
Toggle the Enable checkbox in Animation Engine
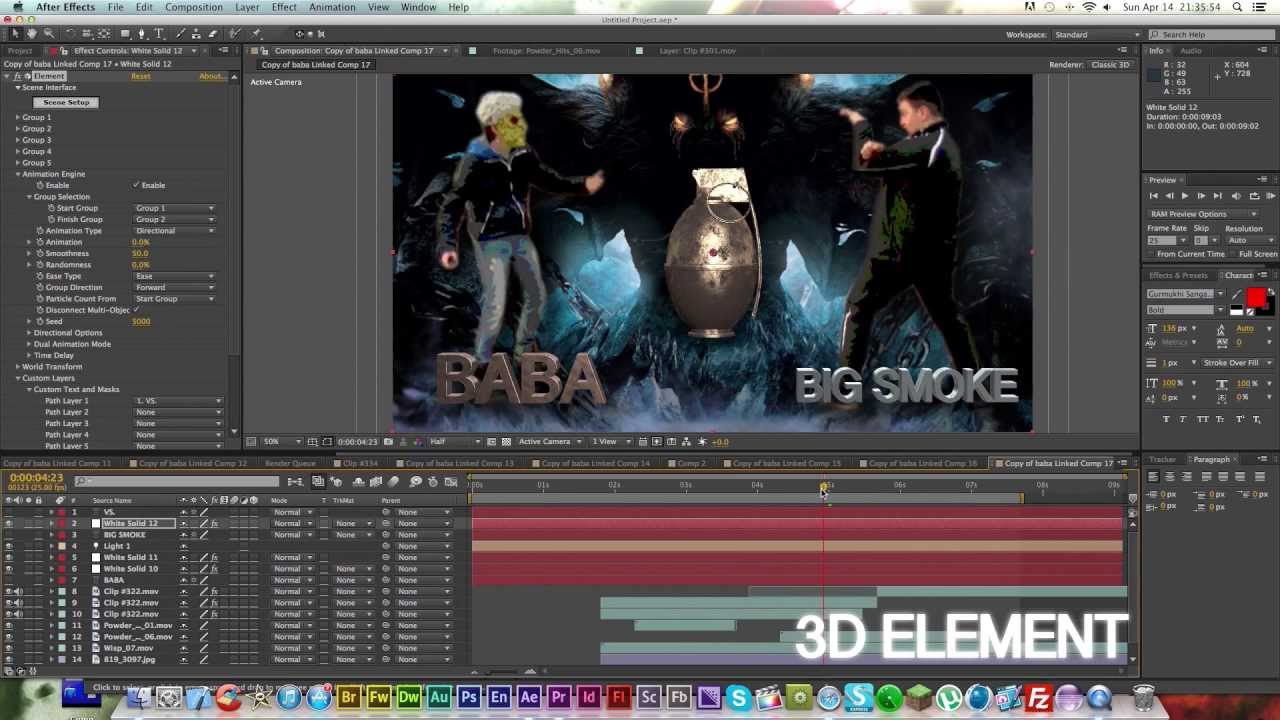[x=136, y=185]
